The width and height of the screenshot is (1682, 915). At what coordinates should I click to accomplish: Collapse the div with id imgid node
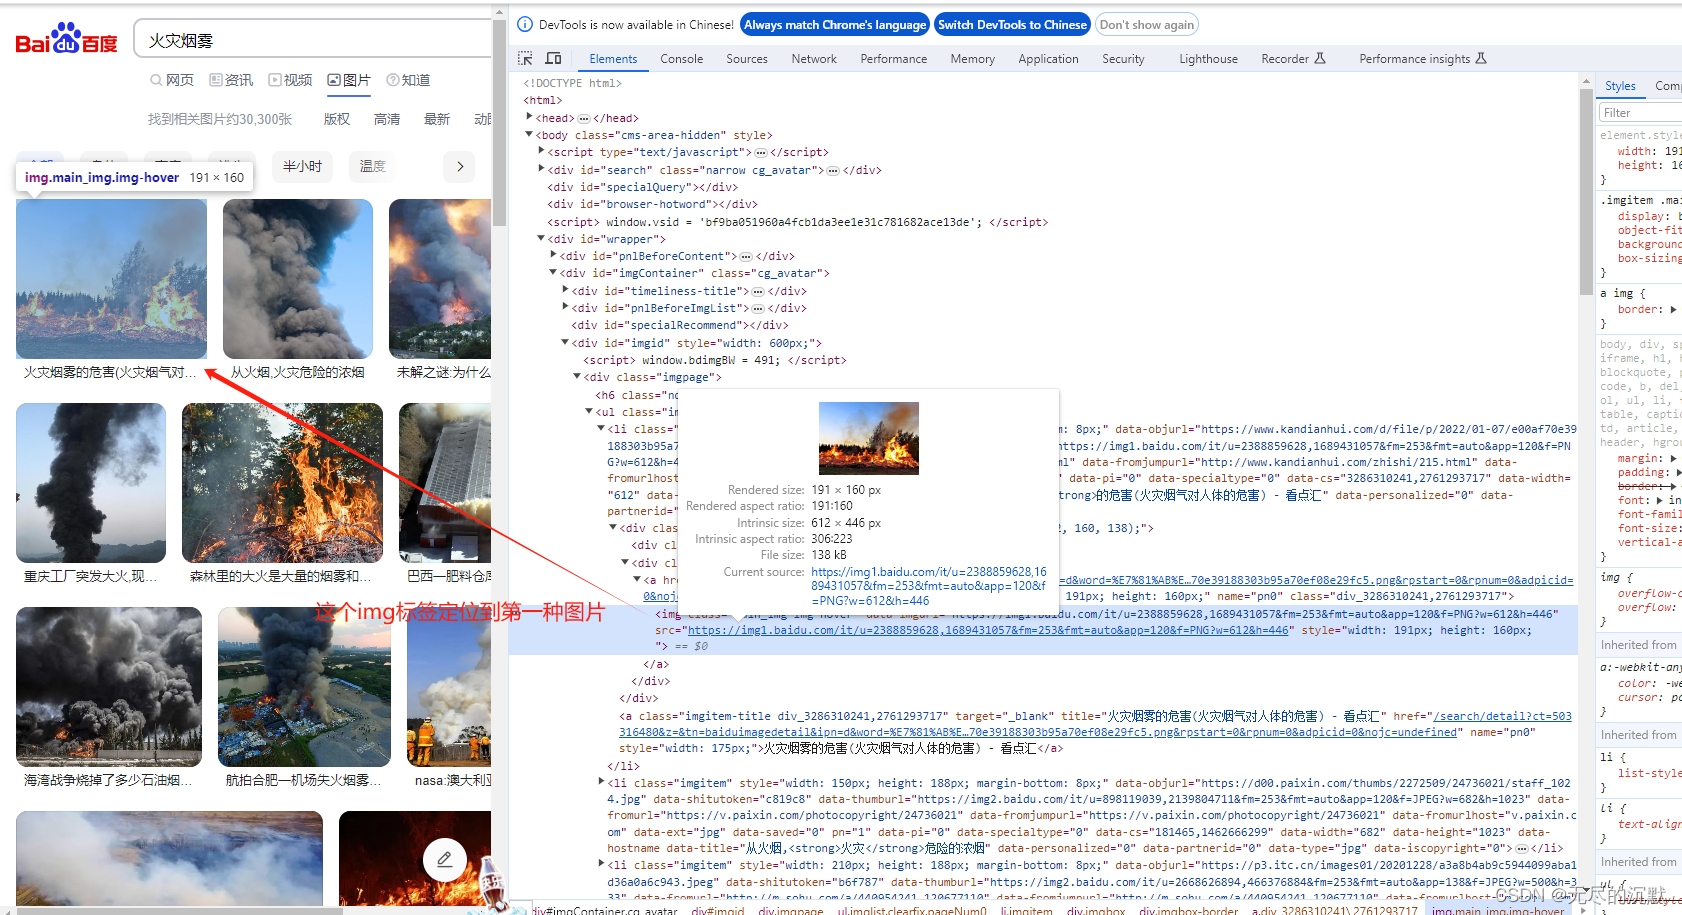(566, 342)
